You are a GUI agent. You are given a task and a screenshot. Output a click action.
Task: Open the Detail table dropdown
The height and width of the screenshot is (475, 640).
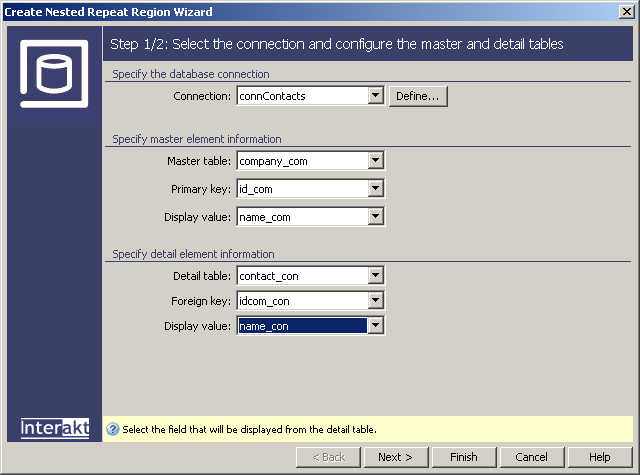(x=376, y=275)
